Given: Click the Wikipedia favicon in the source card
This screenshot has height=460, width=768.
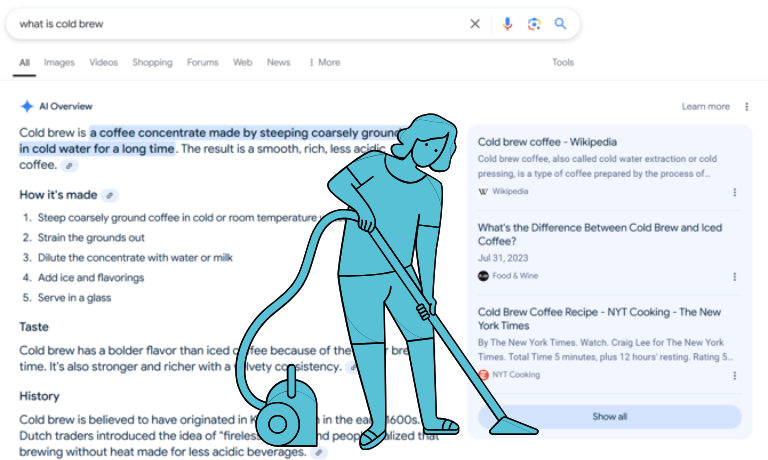Looking at the screenshot, I should (x=483, y=192).
